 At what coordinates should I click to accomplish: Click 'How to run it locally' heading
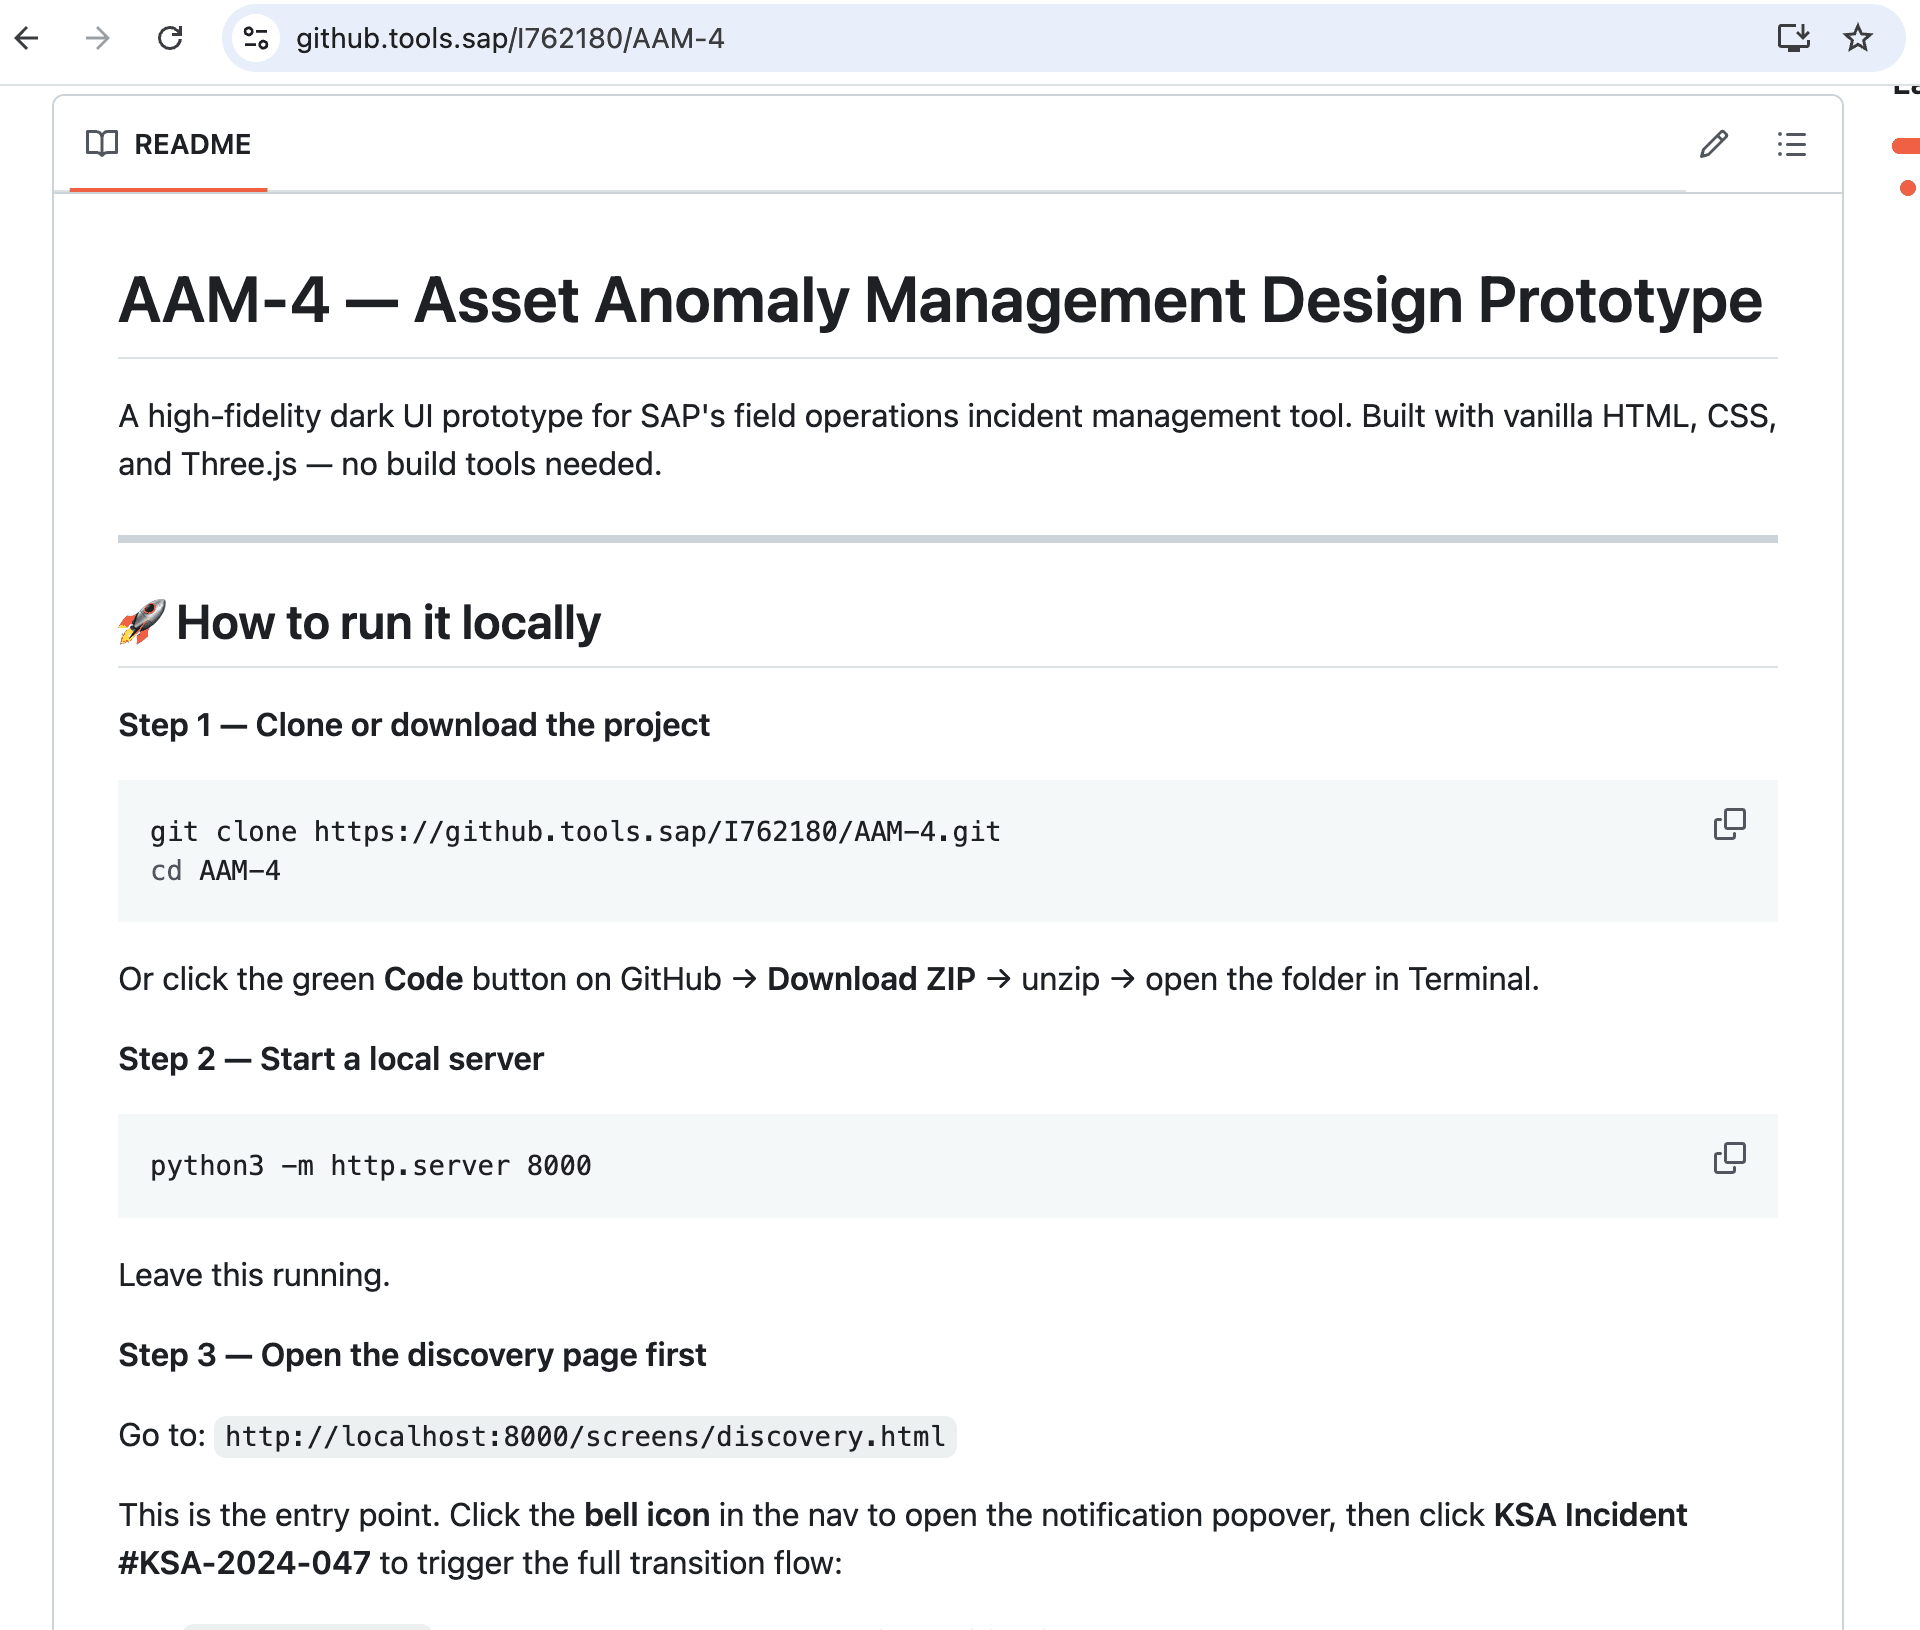[388, 623]
